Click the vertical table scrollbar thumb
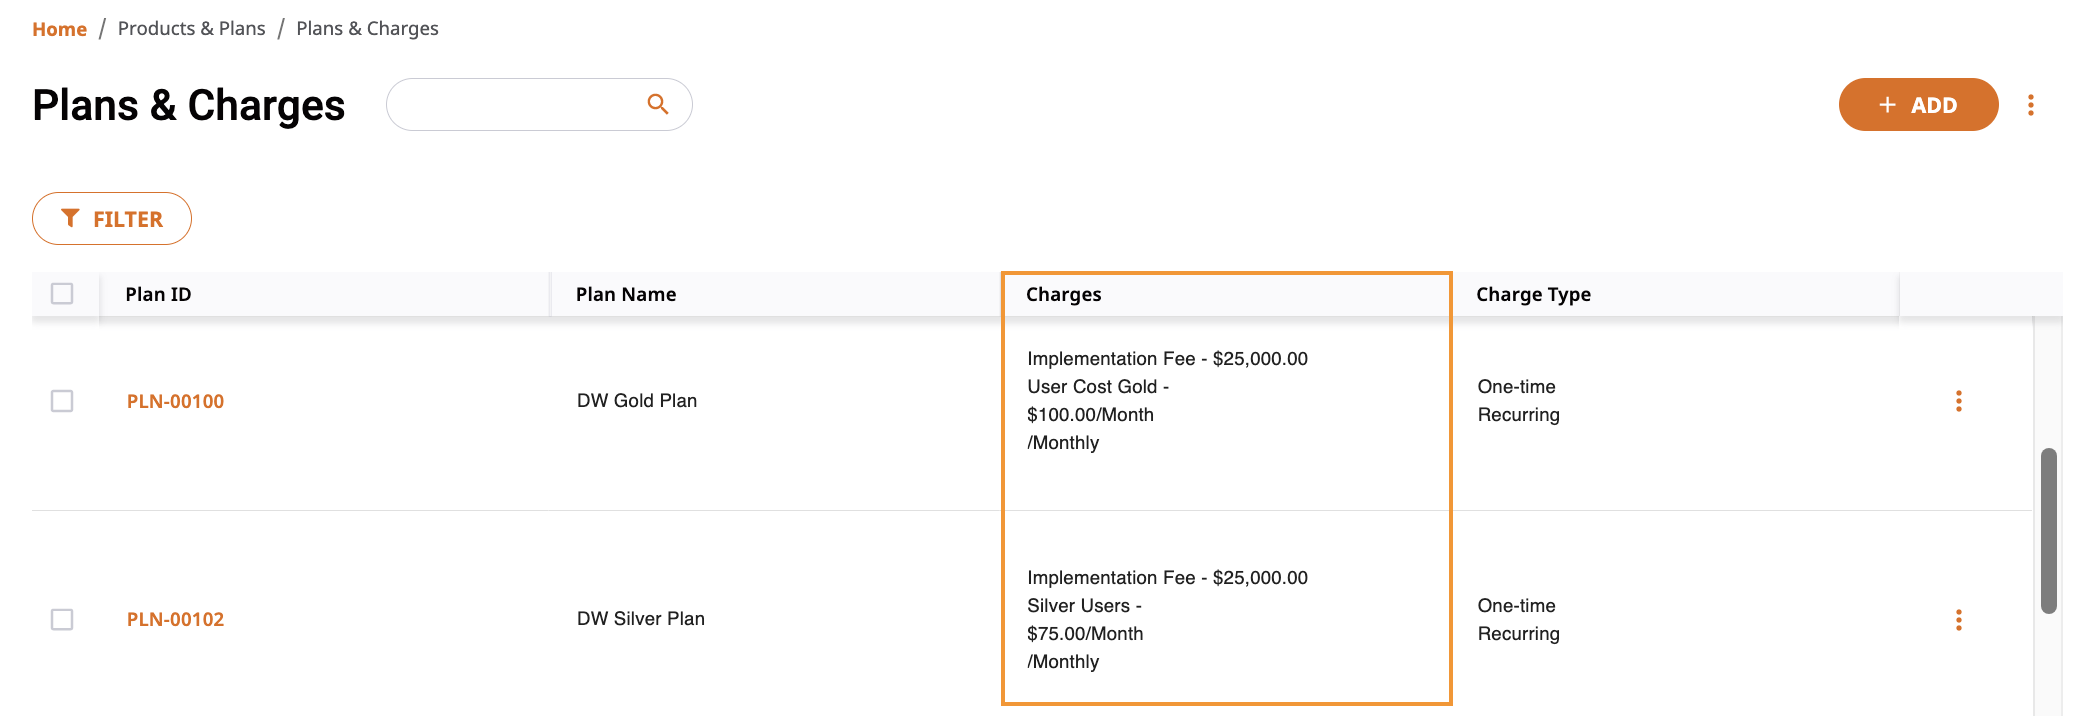The height and width of the screenshot is (716, 2092). 2048,531
